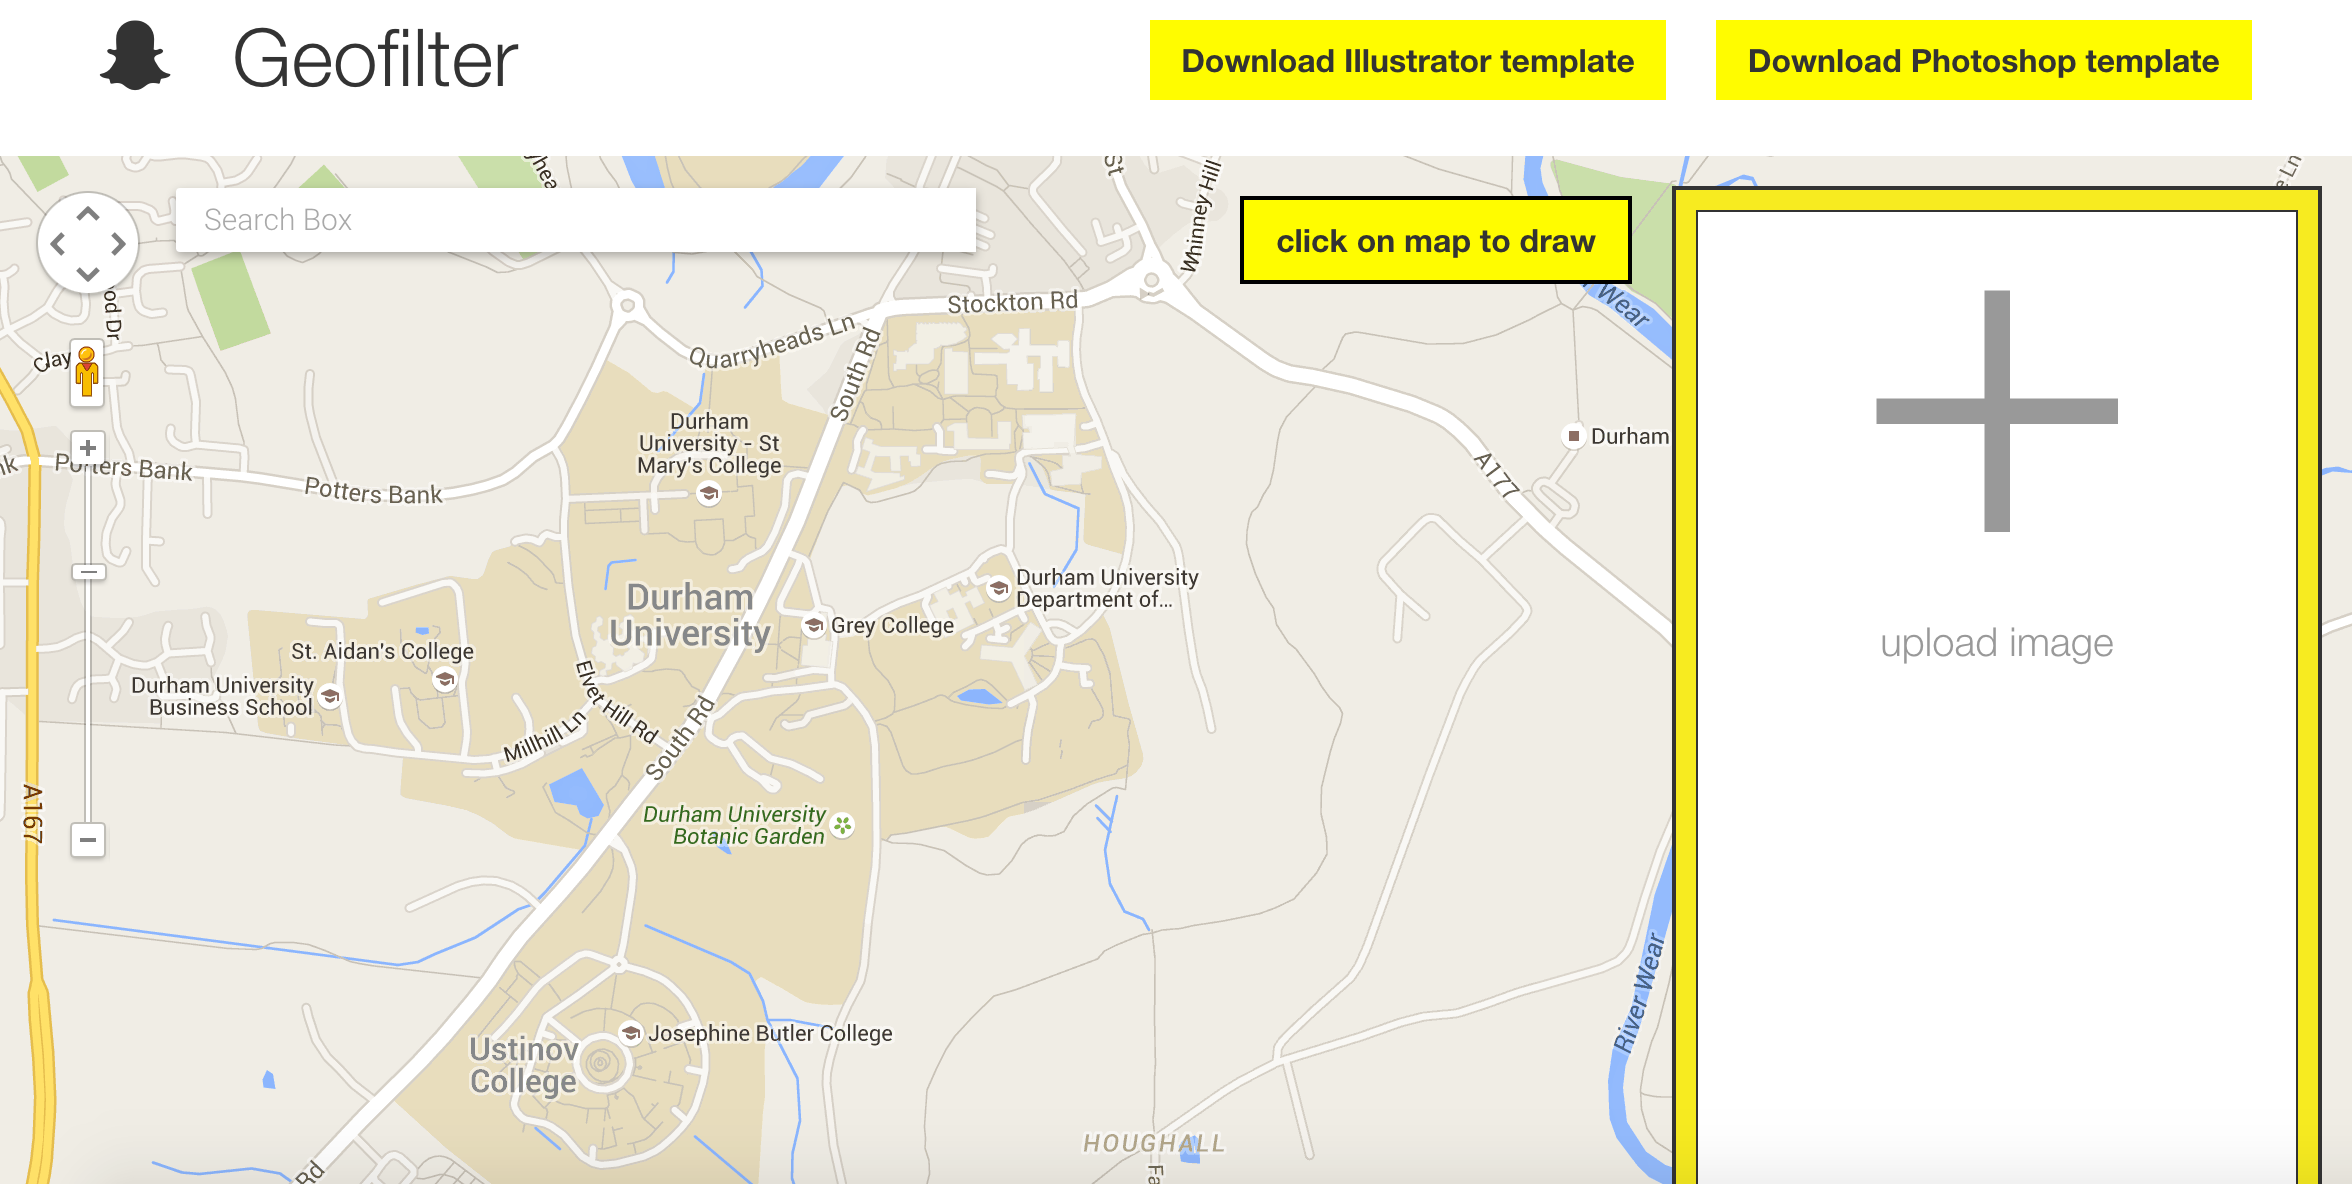Download the Illustrator template

coord(1408,60)
